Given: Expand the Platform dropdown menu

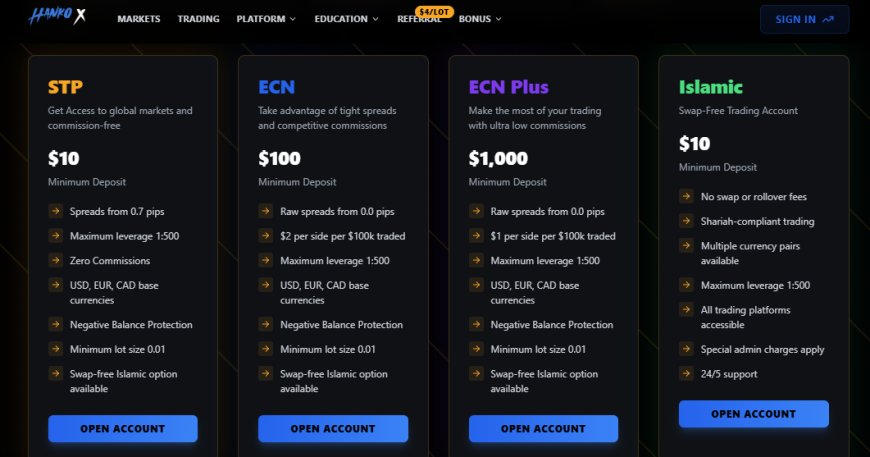Looking at the screenshot, I should click(266, 19).
